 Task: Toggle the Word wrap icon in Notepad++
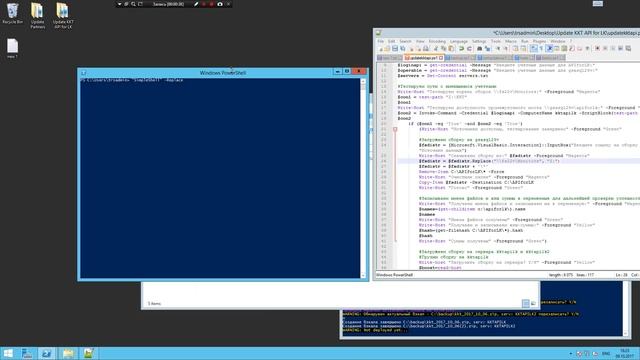(x=534, y=49)
